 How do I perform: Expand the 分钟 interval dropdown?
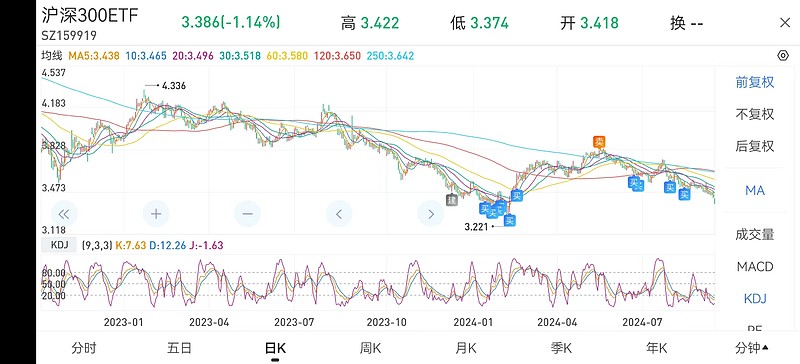(x=752, y=348)
